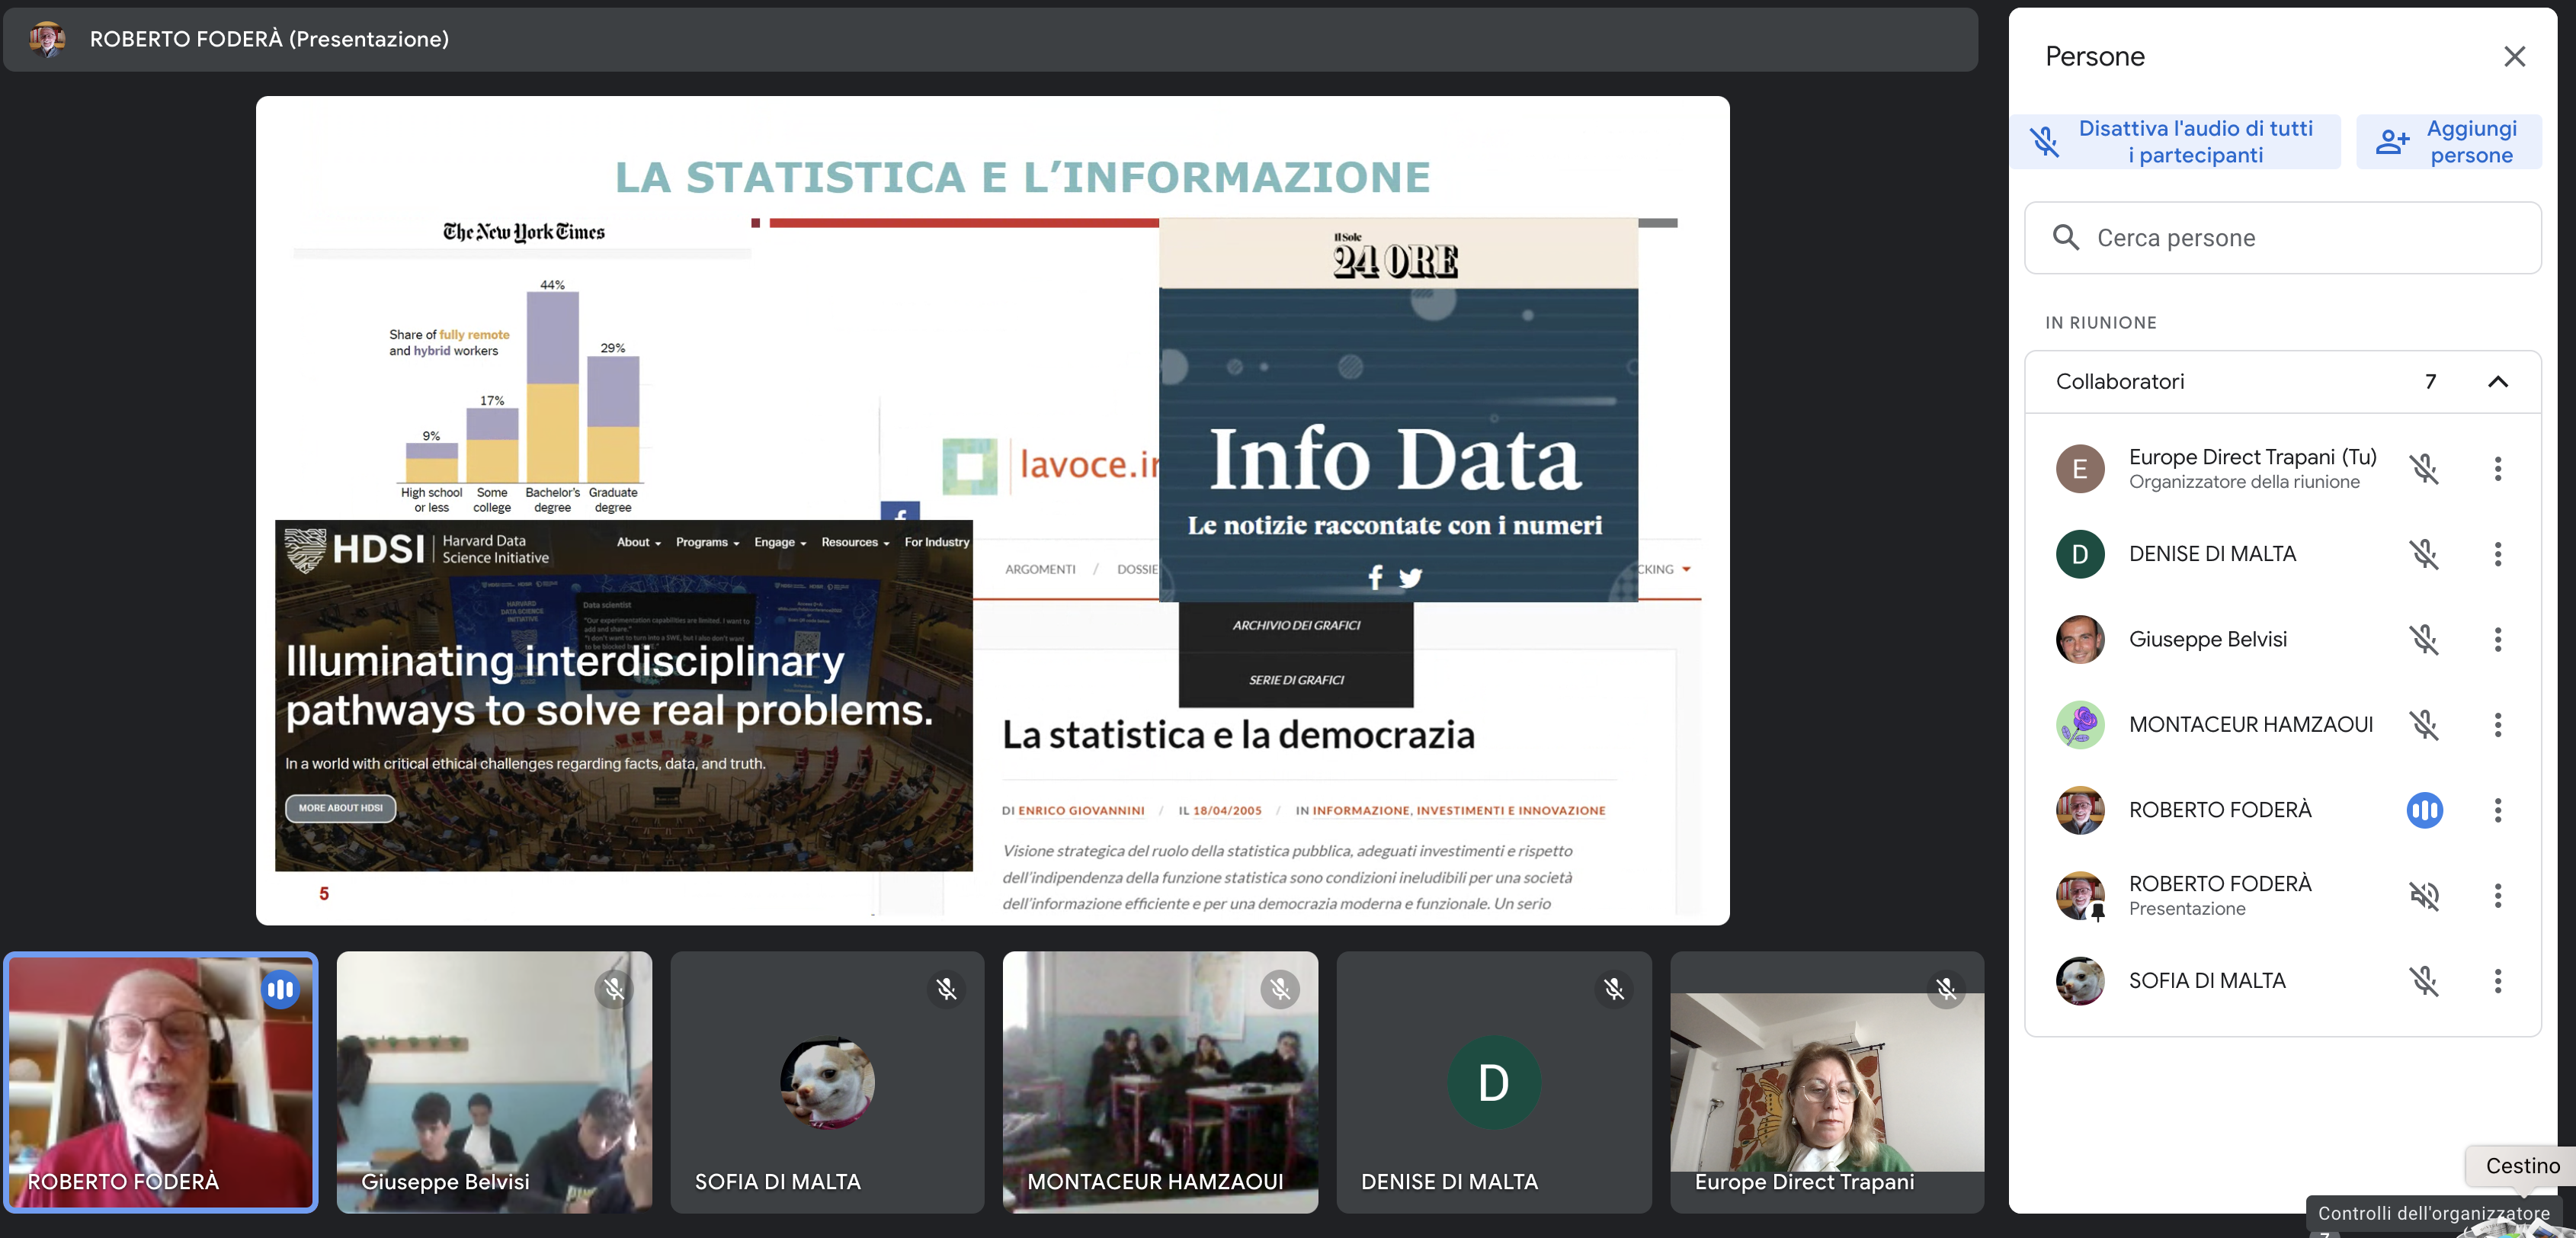This screenshot has width=2576, height=1238.
Task: Click Aggiungi persone button
Action: point(2449,141)
